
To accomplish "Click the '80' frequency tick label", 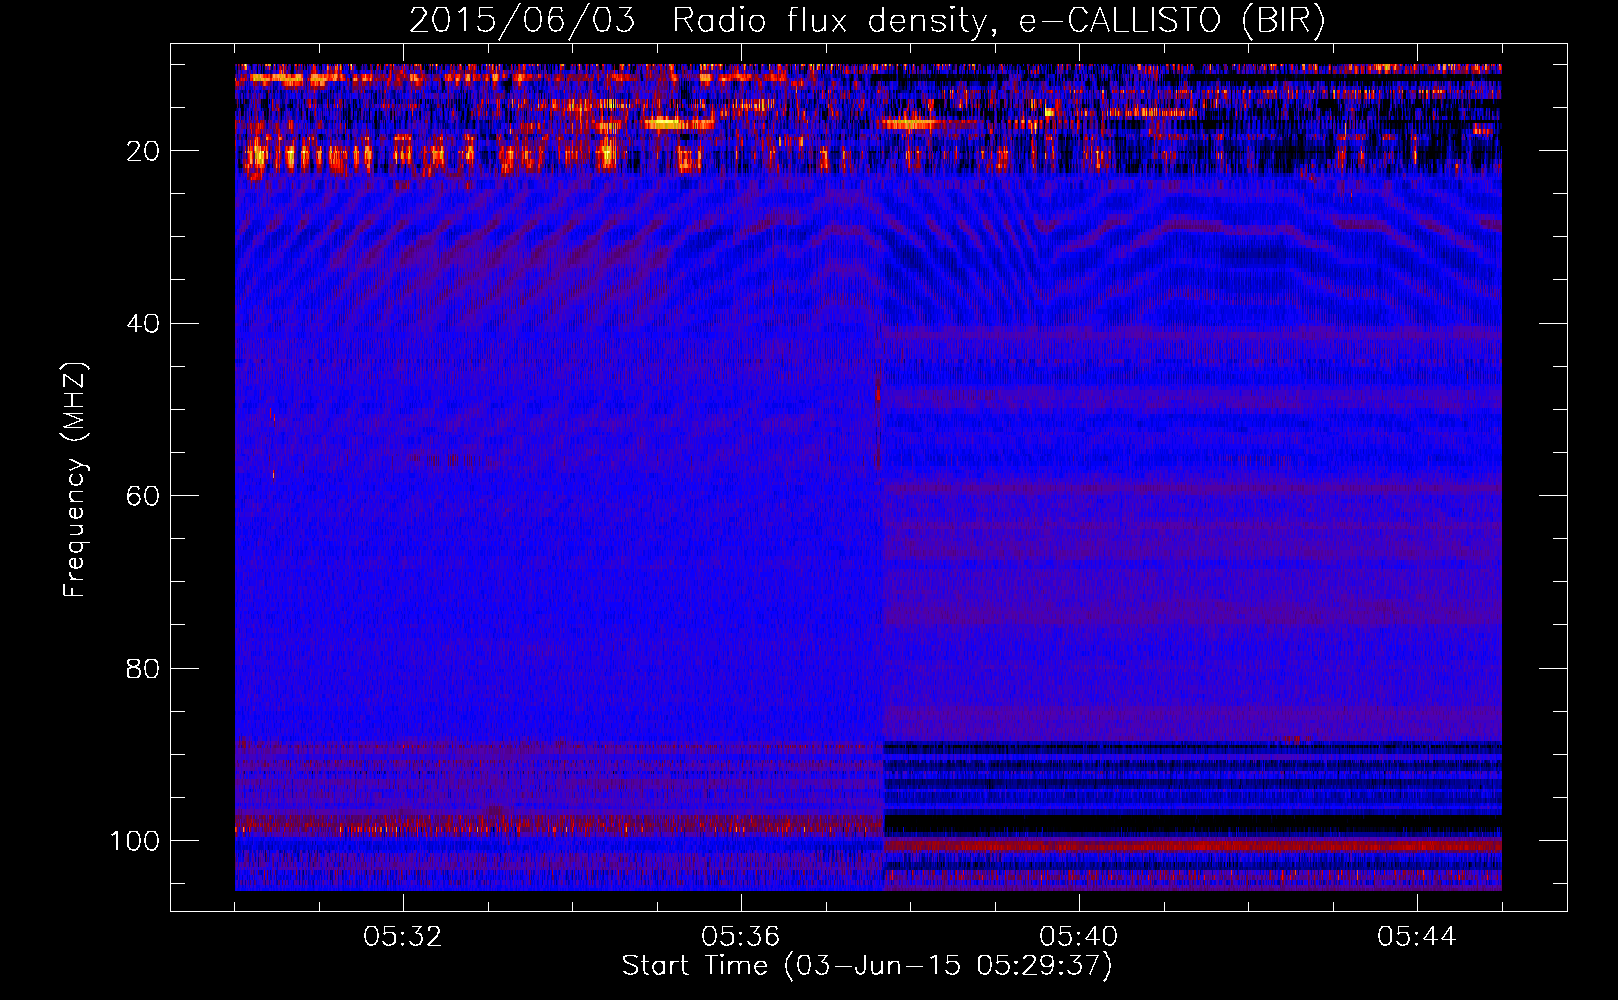I will [x=143, y=668].
